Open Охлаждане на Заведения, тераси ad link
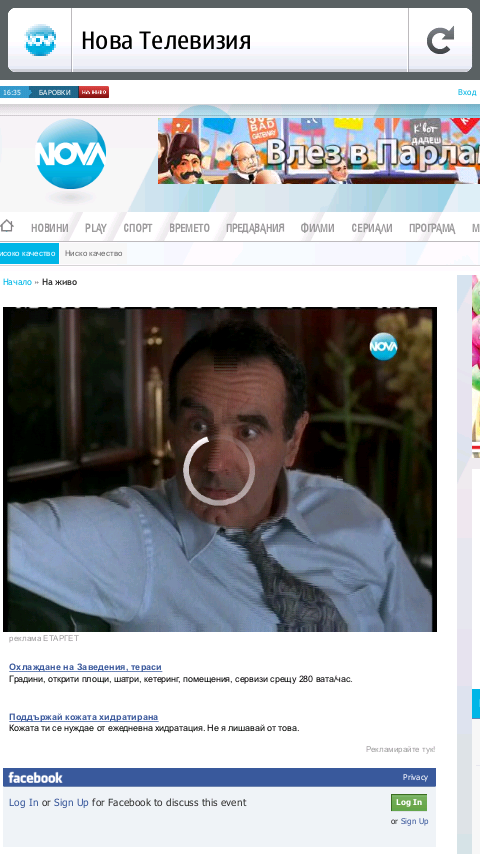Image resolution: width=480 pixels, height=854 pixels. (x=86, y=667)
